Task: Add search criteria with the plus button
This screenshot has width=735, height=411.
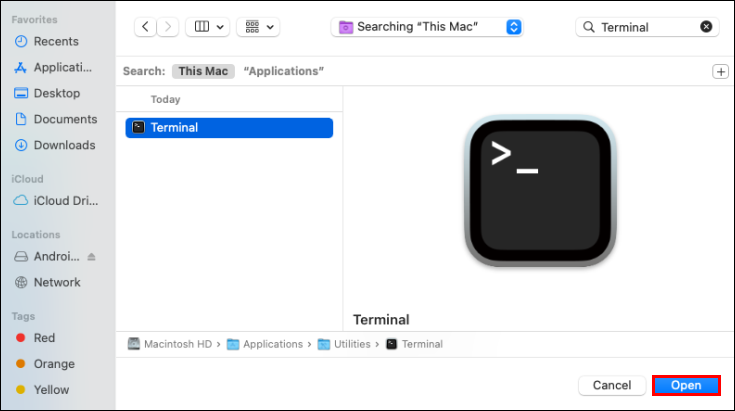Action: pyautogui.click(x=720, y=72)
